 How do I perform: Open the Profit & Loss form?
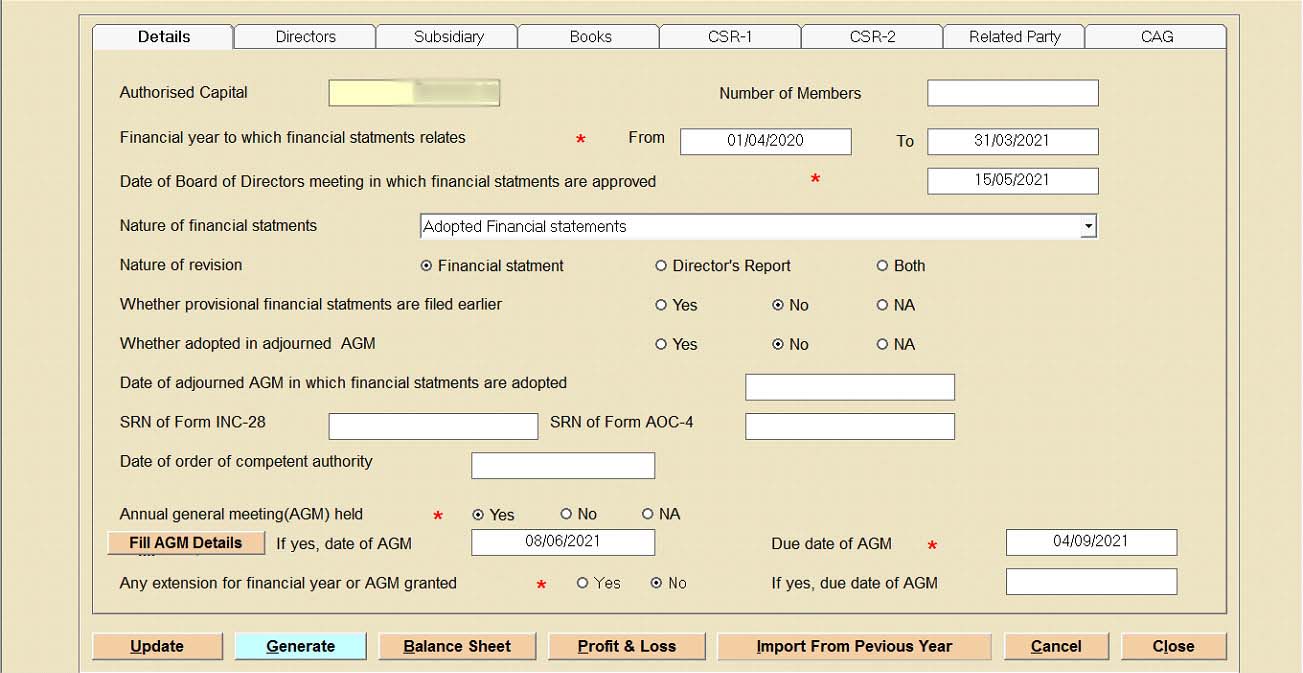(627, 646)
